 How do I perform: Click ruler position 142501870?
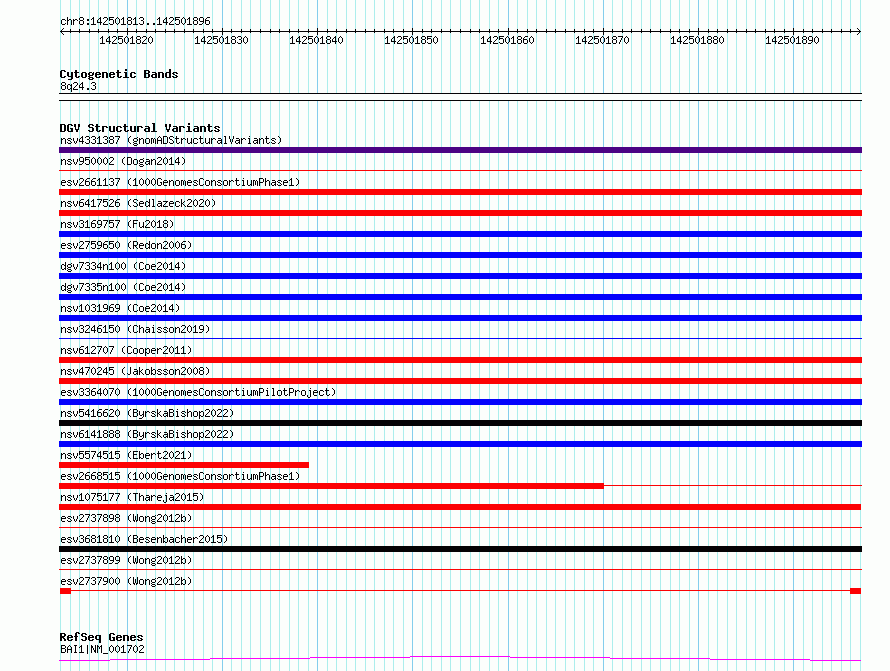(x=602, y=40)
